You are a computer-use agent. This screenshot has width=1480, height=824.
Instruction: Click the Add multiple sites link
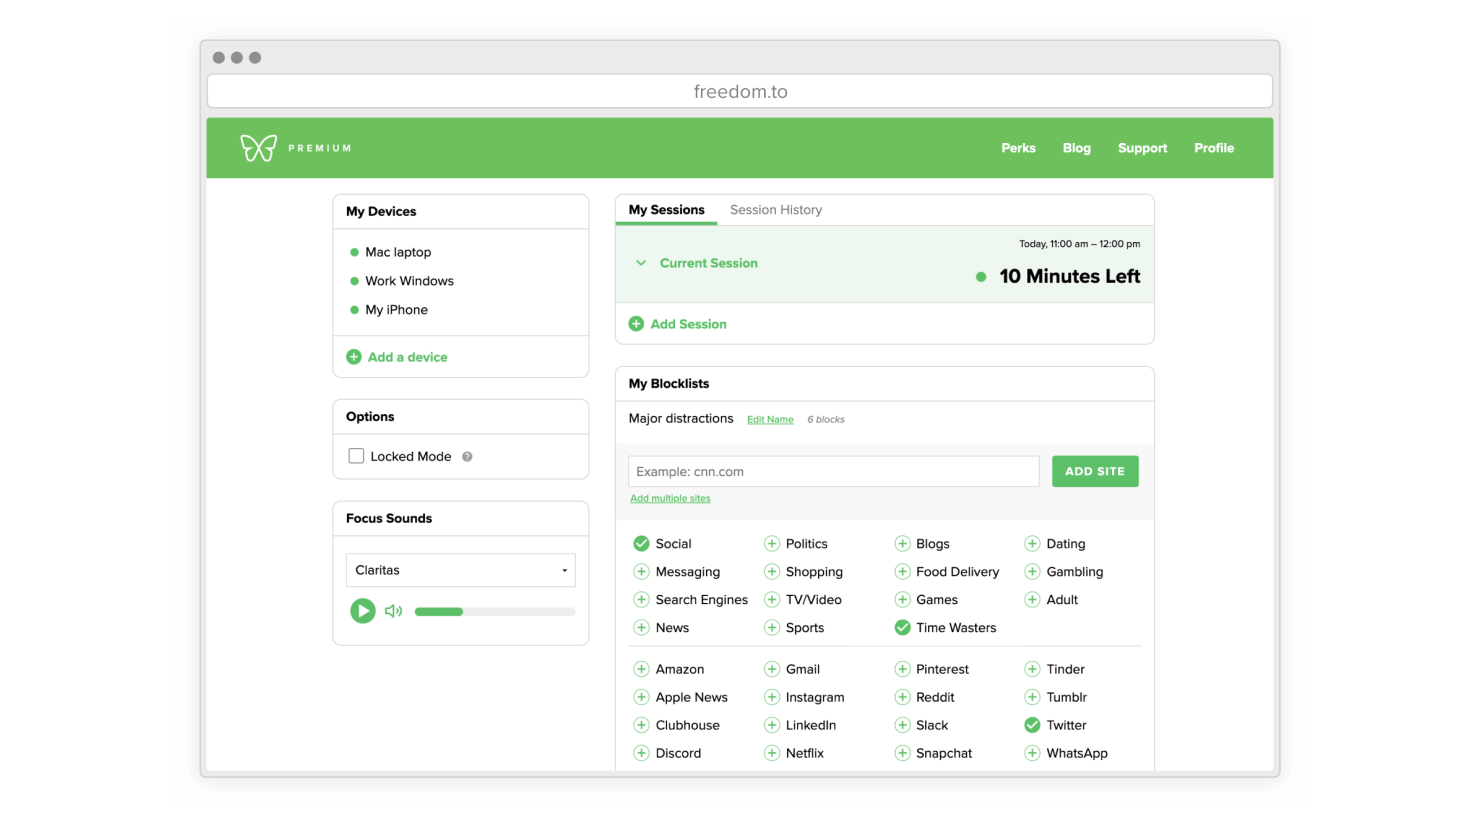pos(670,498)
